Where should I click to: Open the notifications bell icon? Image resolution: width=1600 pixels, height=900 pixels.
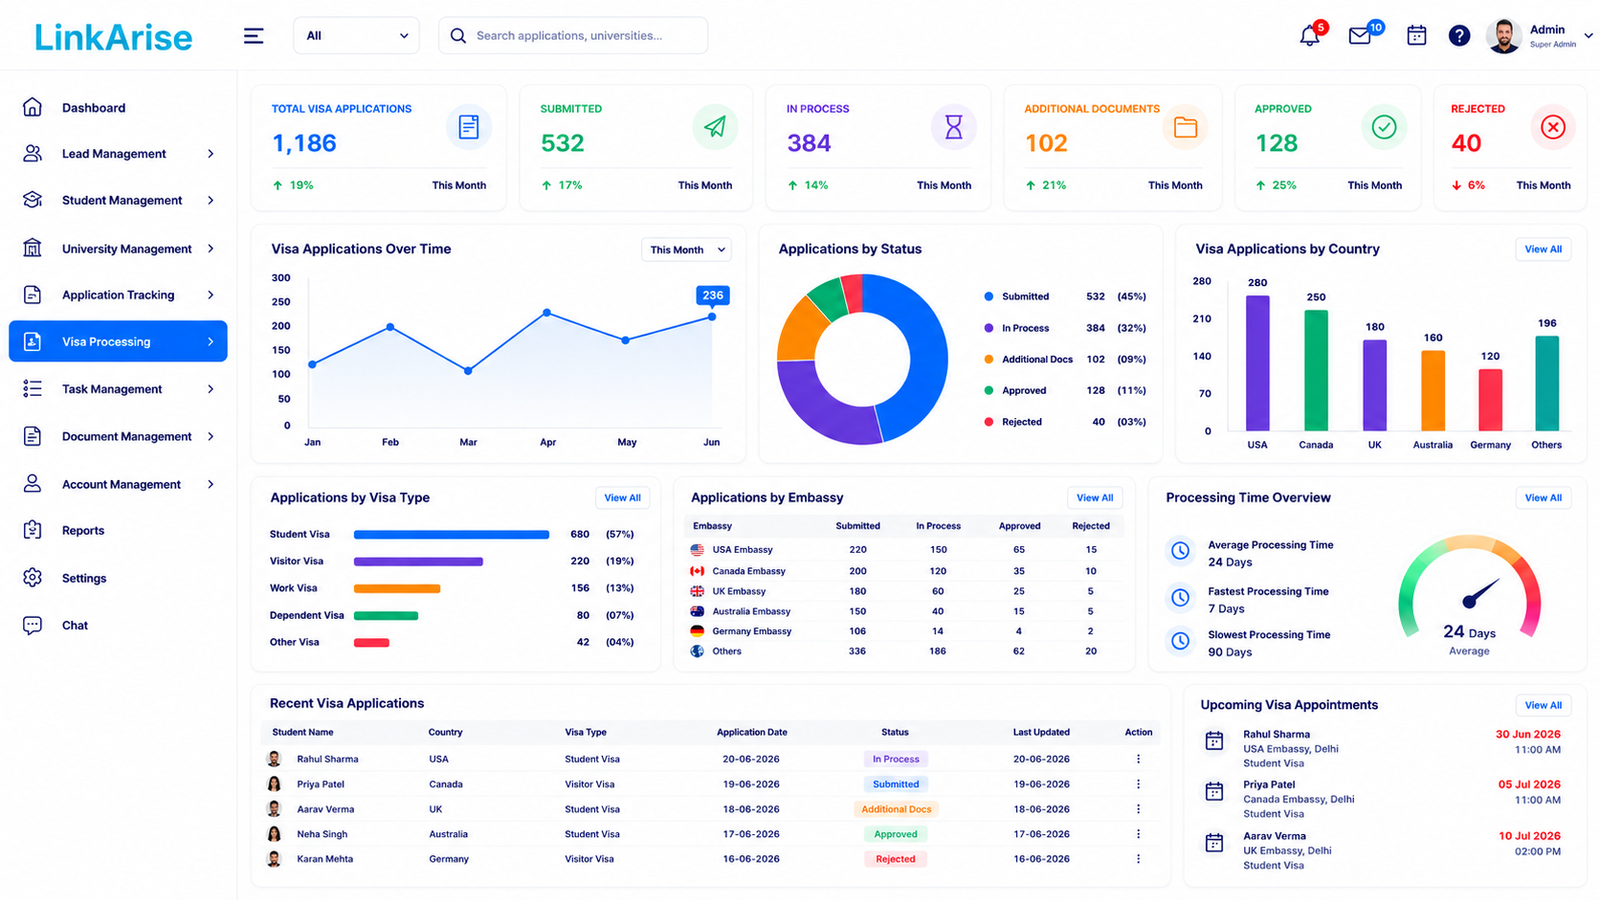(1310, 36)
